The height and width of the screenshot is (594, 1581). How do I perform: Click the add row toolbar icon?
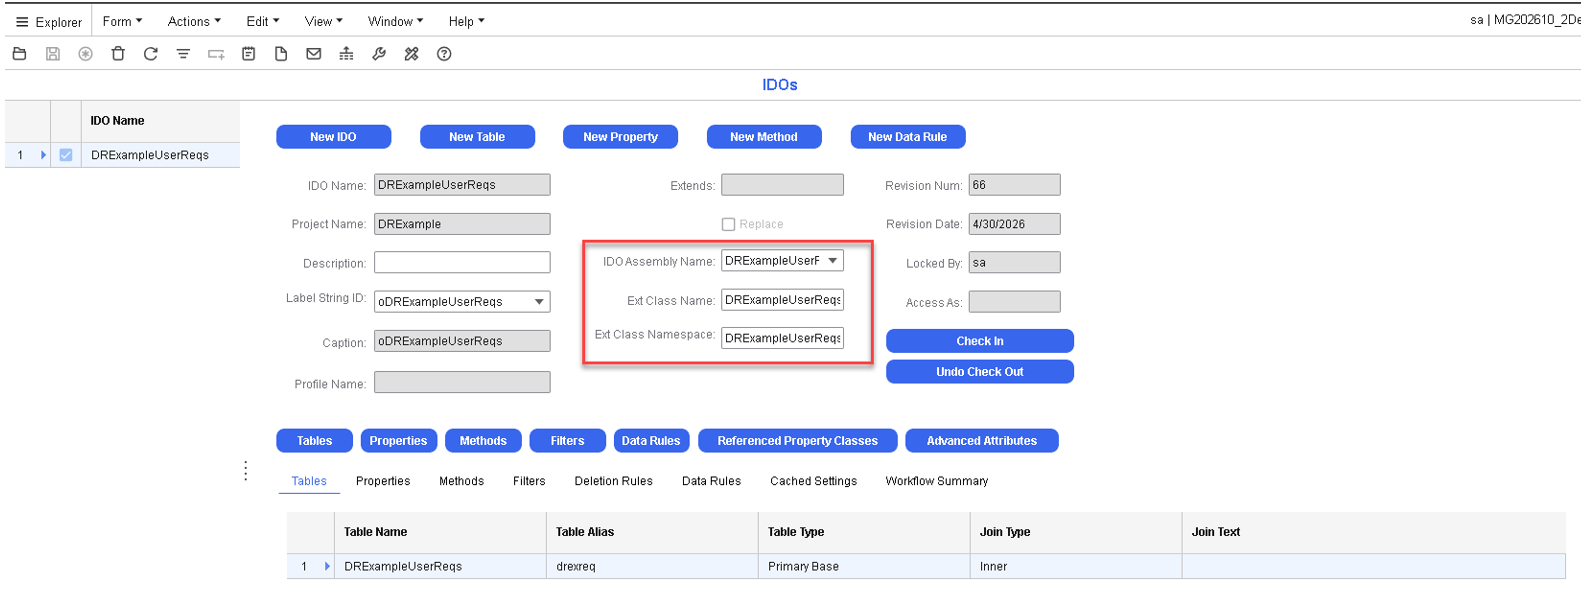(216, 54)
